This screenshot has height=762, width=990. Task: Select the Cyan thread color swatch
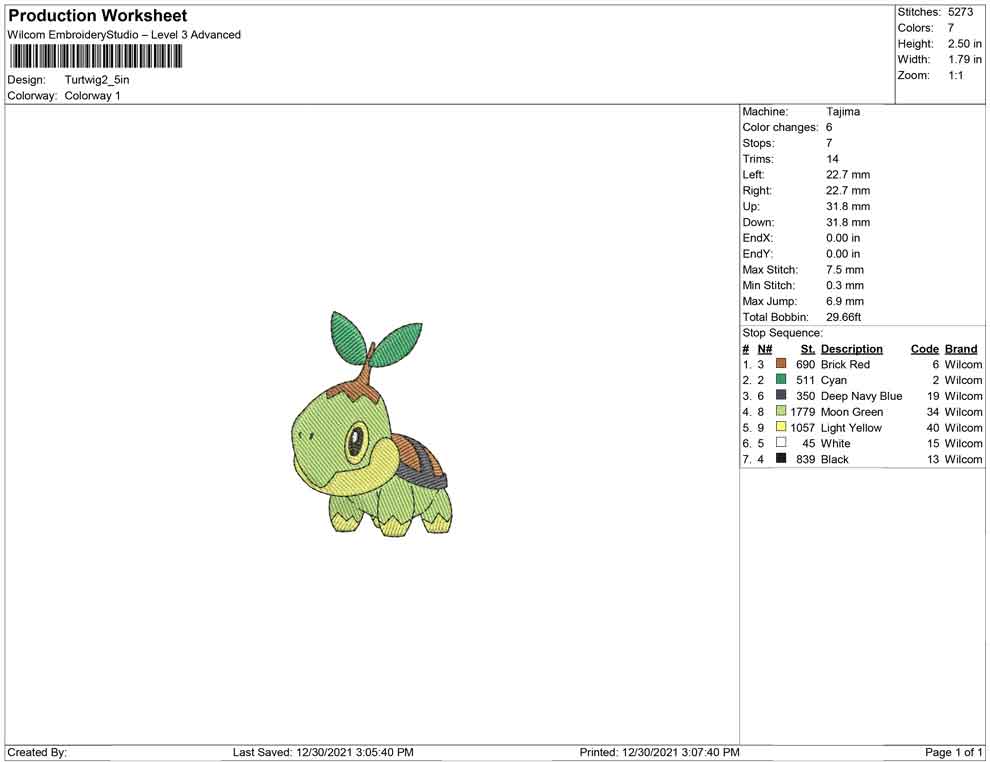tap(781, 380)
